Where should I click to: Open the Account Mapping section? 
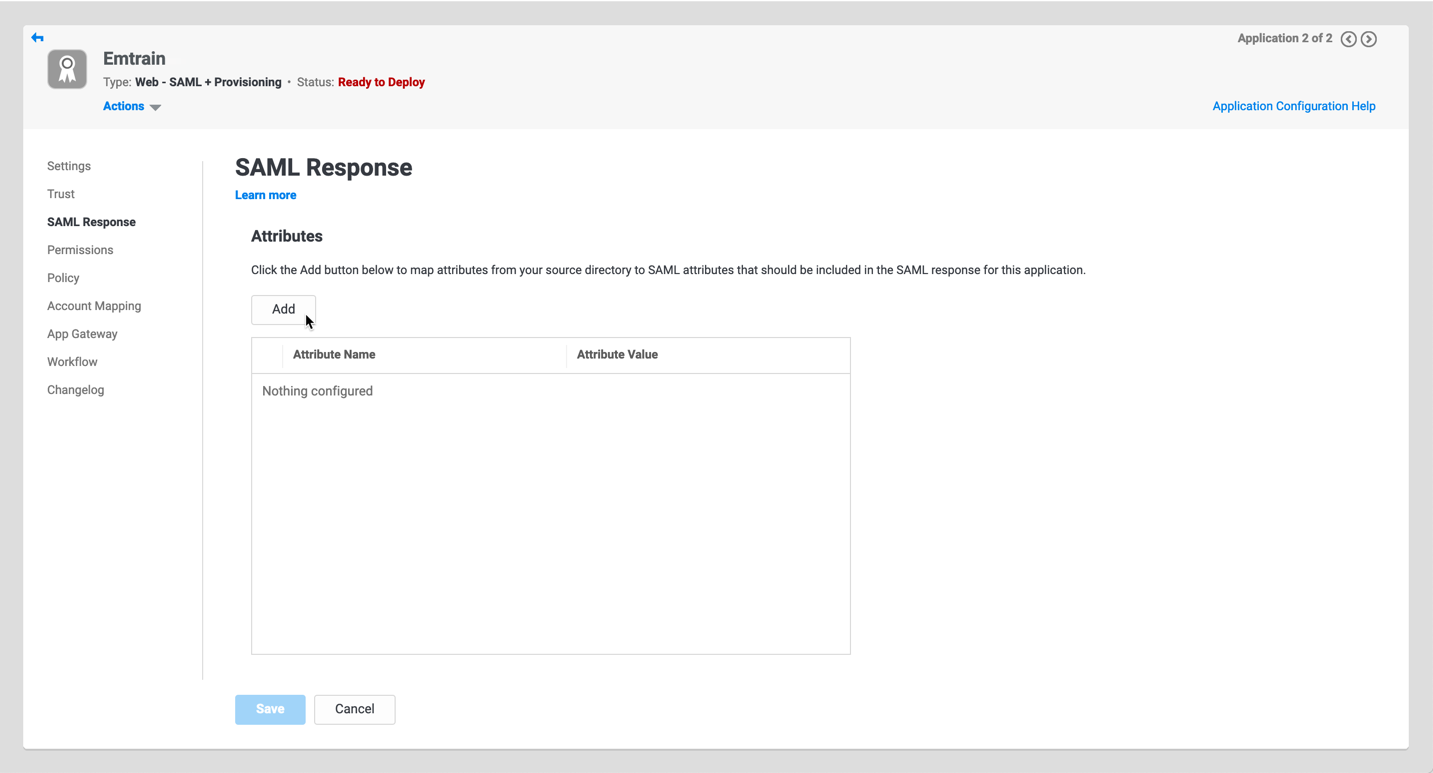click(x=94, y=306)
